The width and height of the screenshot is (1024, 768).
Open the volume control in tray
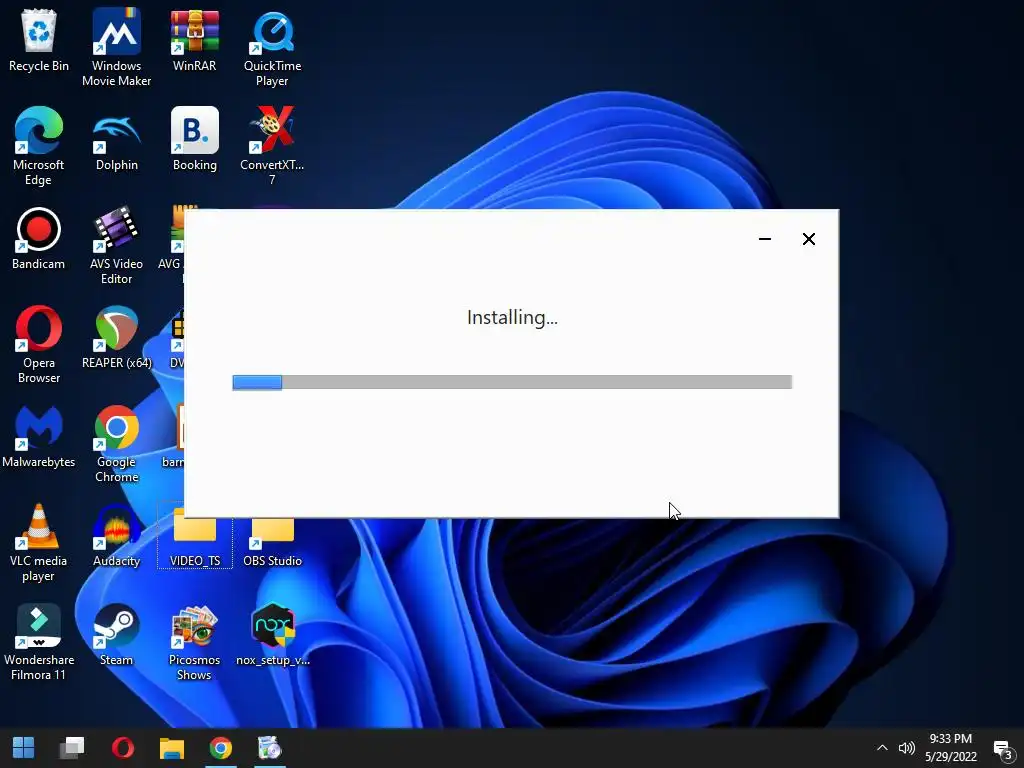(x=906, y=748)
